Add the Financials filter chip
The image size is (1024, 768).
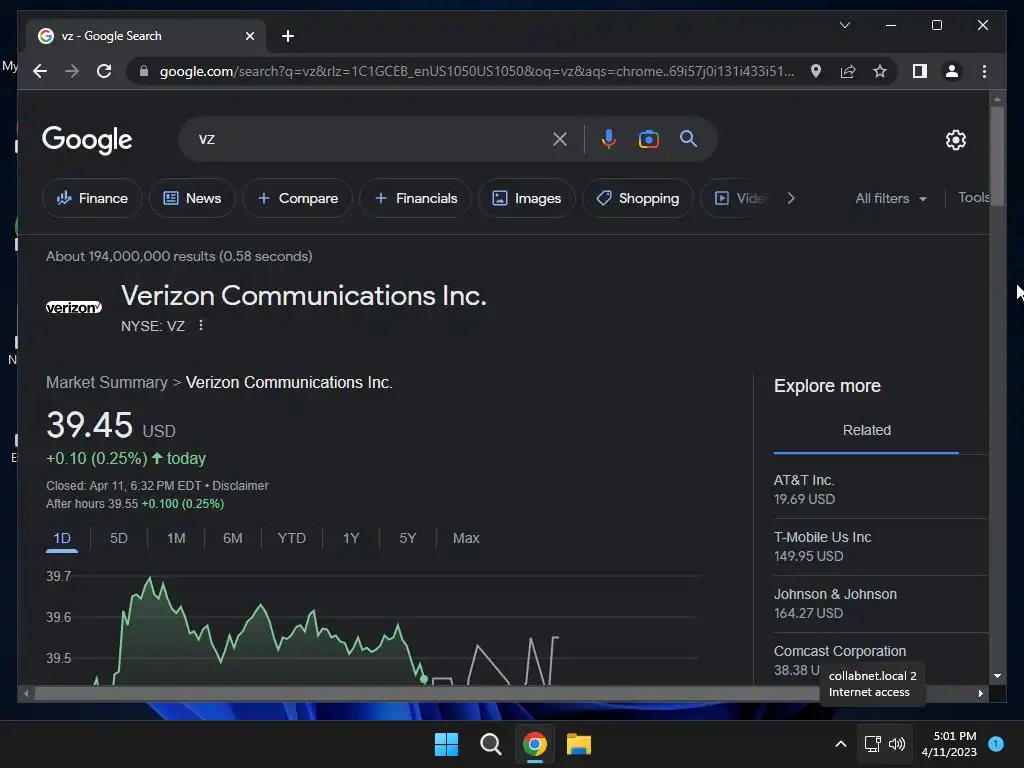point(415,198)
